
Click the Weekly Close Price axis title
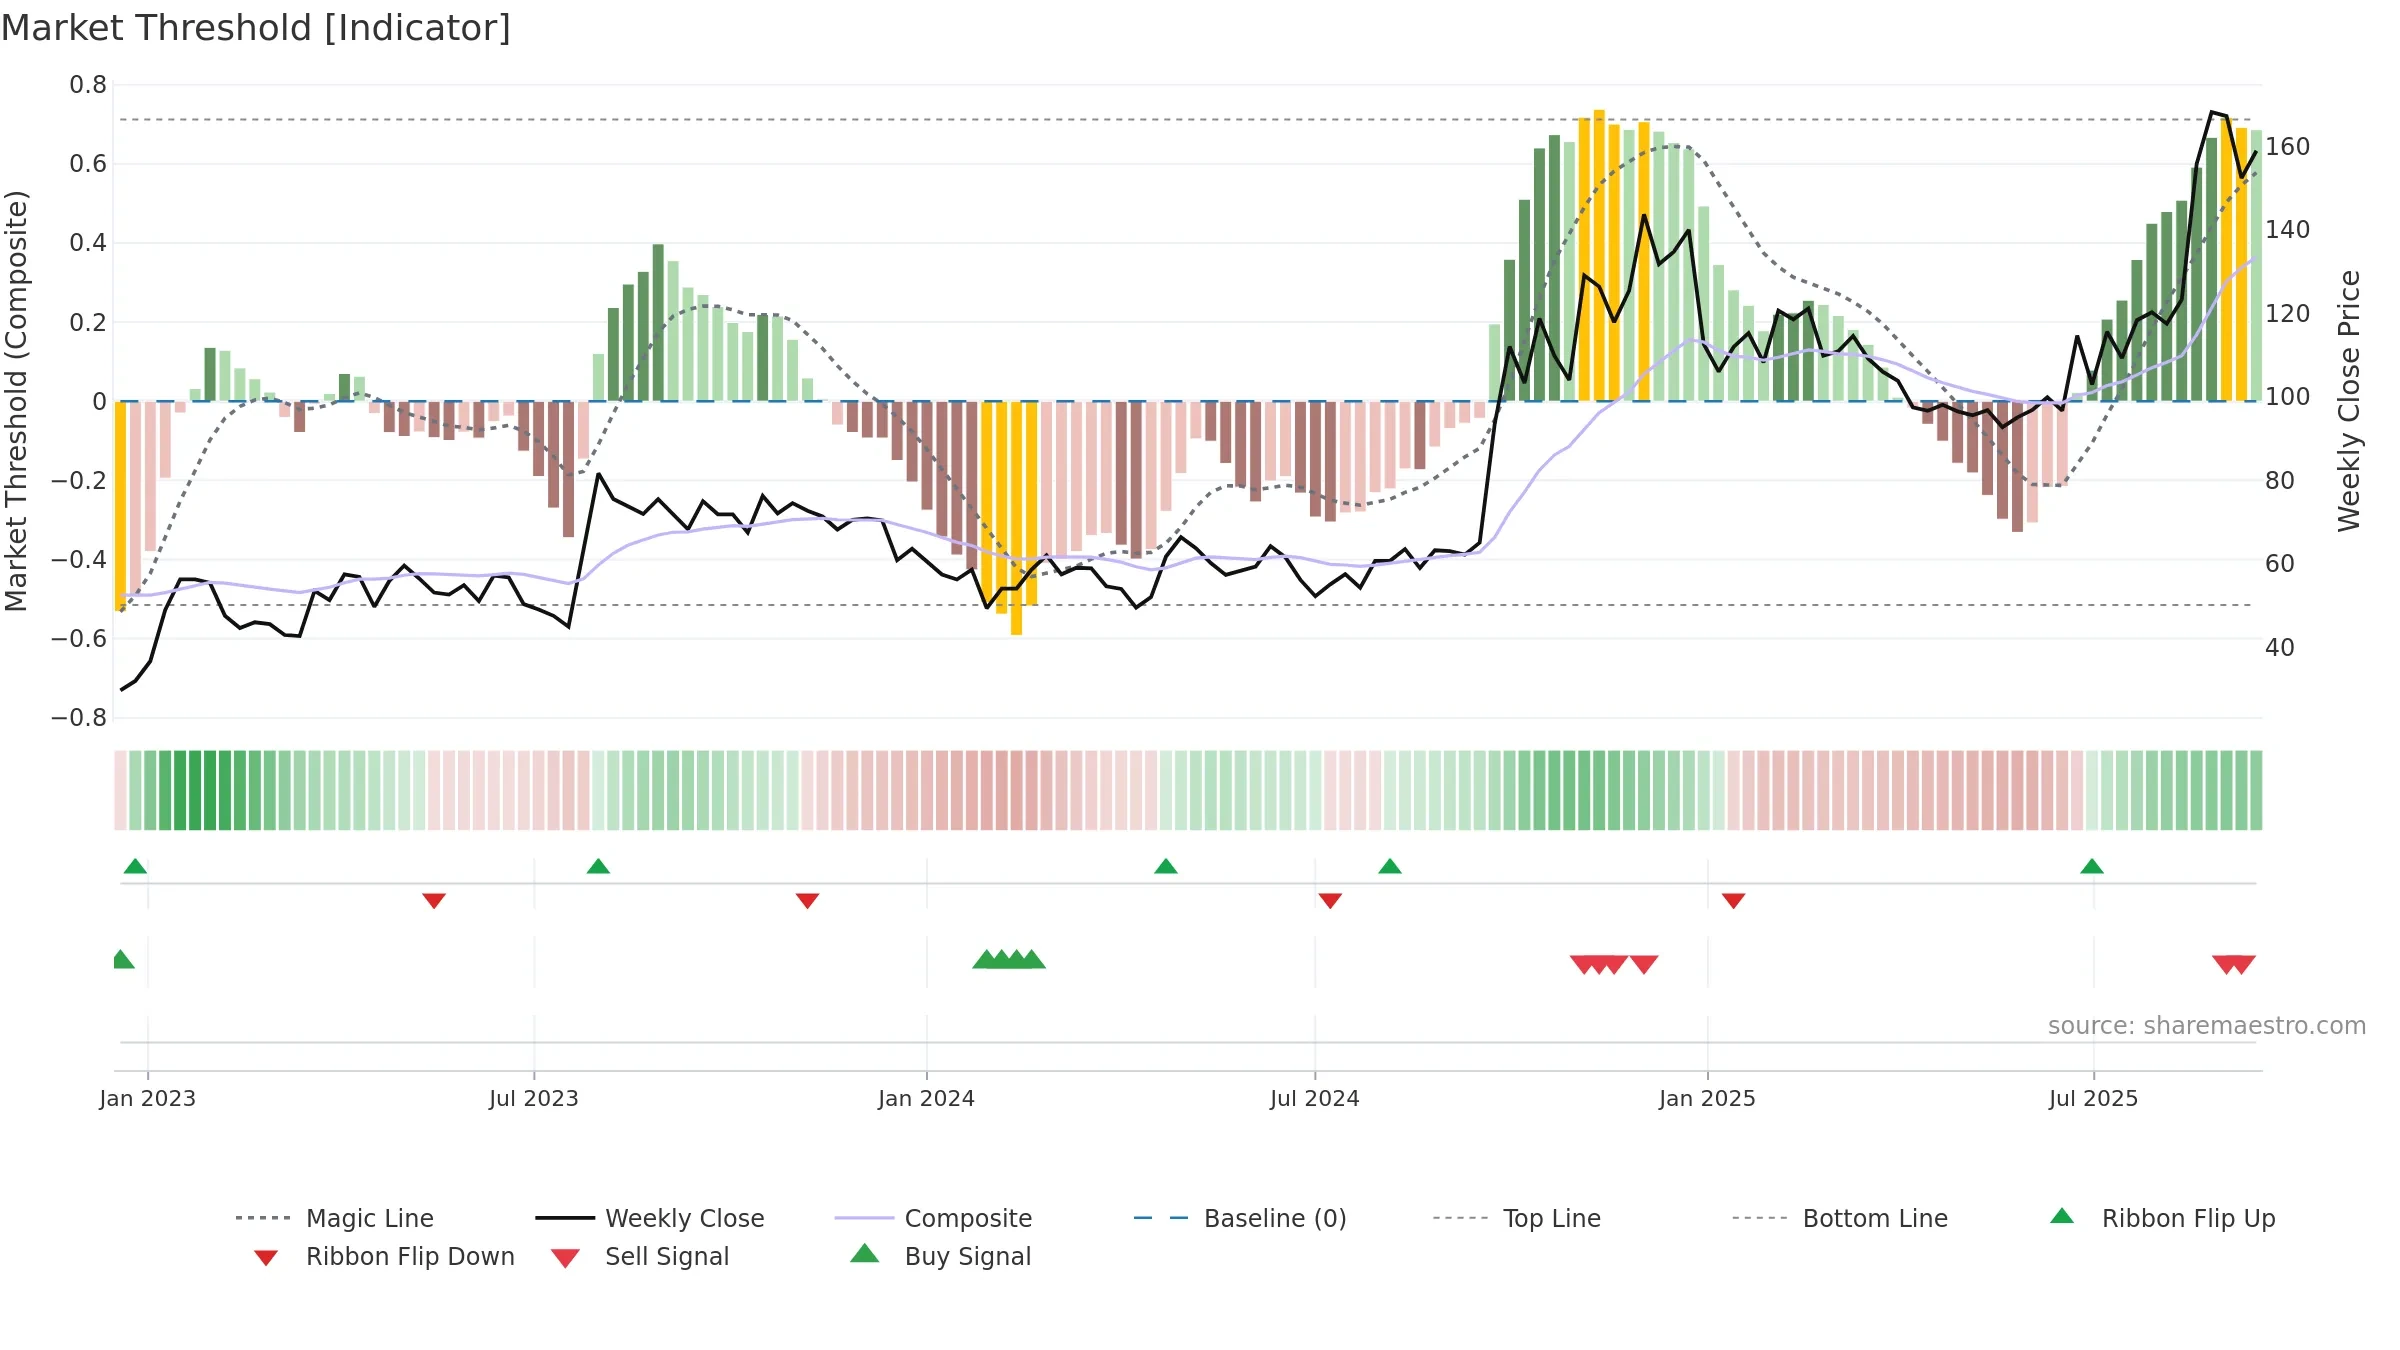tap(2349, 401)
